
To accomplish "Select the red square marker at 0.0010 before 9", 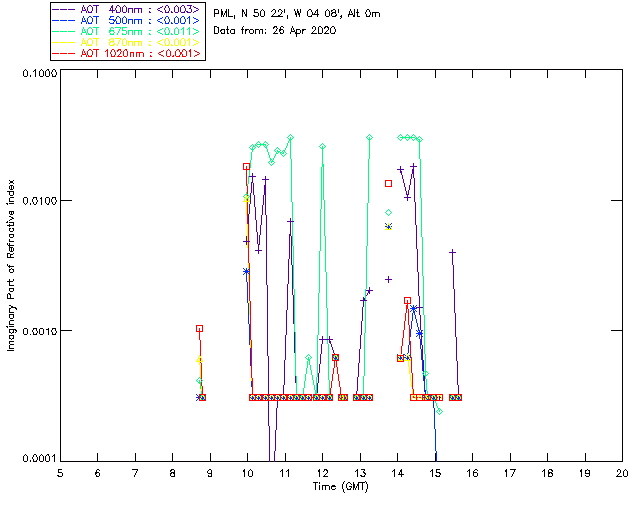I will [199, 329].
